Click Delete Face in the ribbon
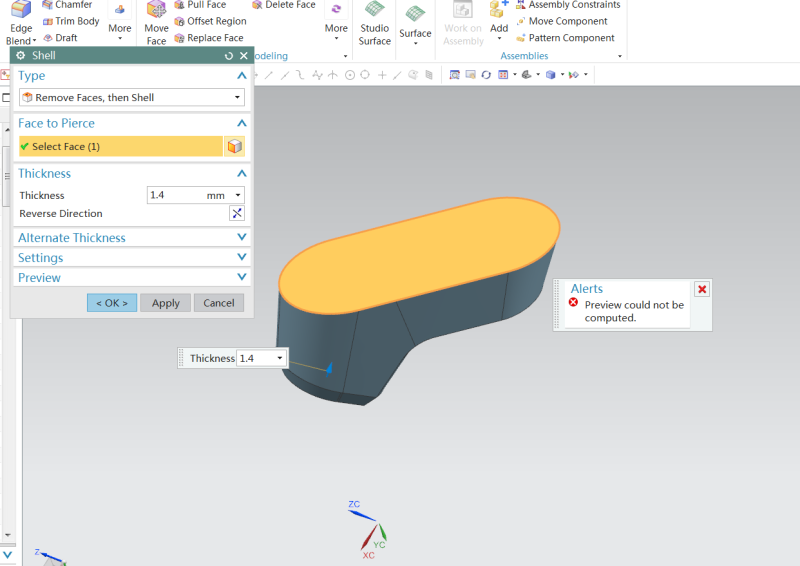 tap(284, 5)
